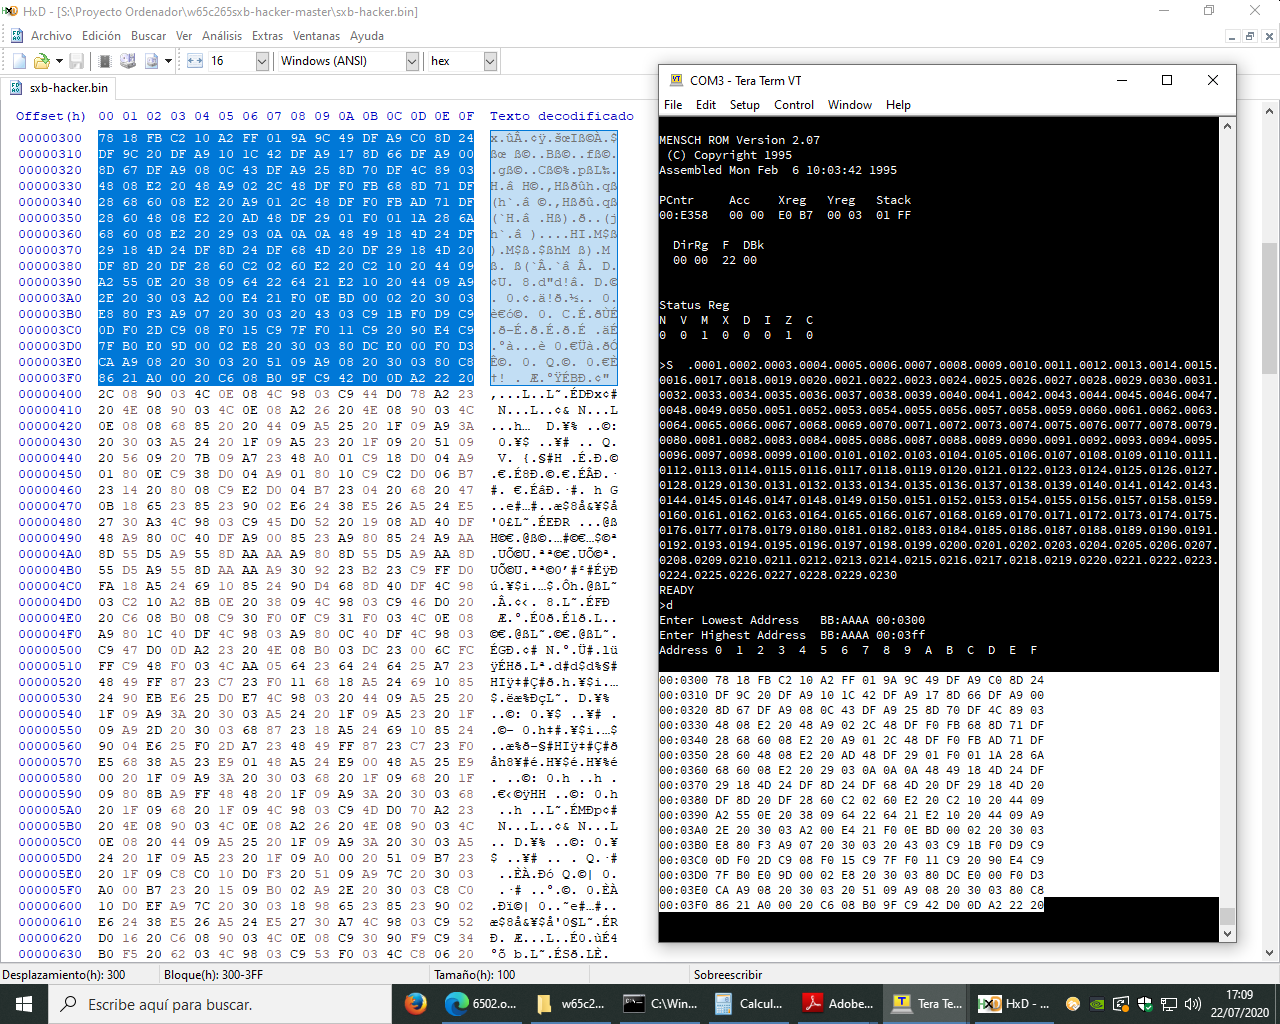The height and width of the screenshot is (1024, 1280).
Task: Click the bytes-per-row width icon
Action: tap(195, 61)
